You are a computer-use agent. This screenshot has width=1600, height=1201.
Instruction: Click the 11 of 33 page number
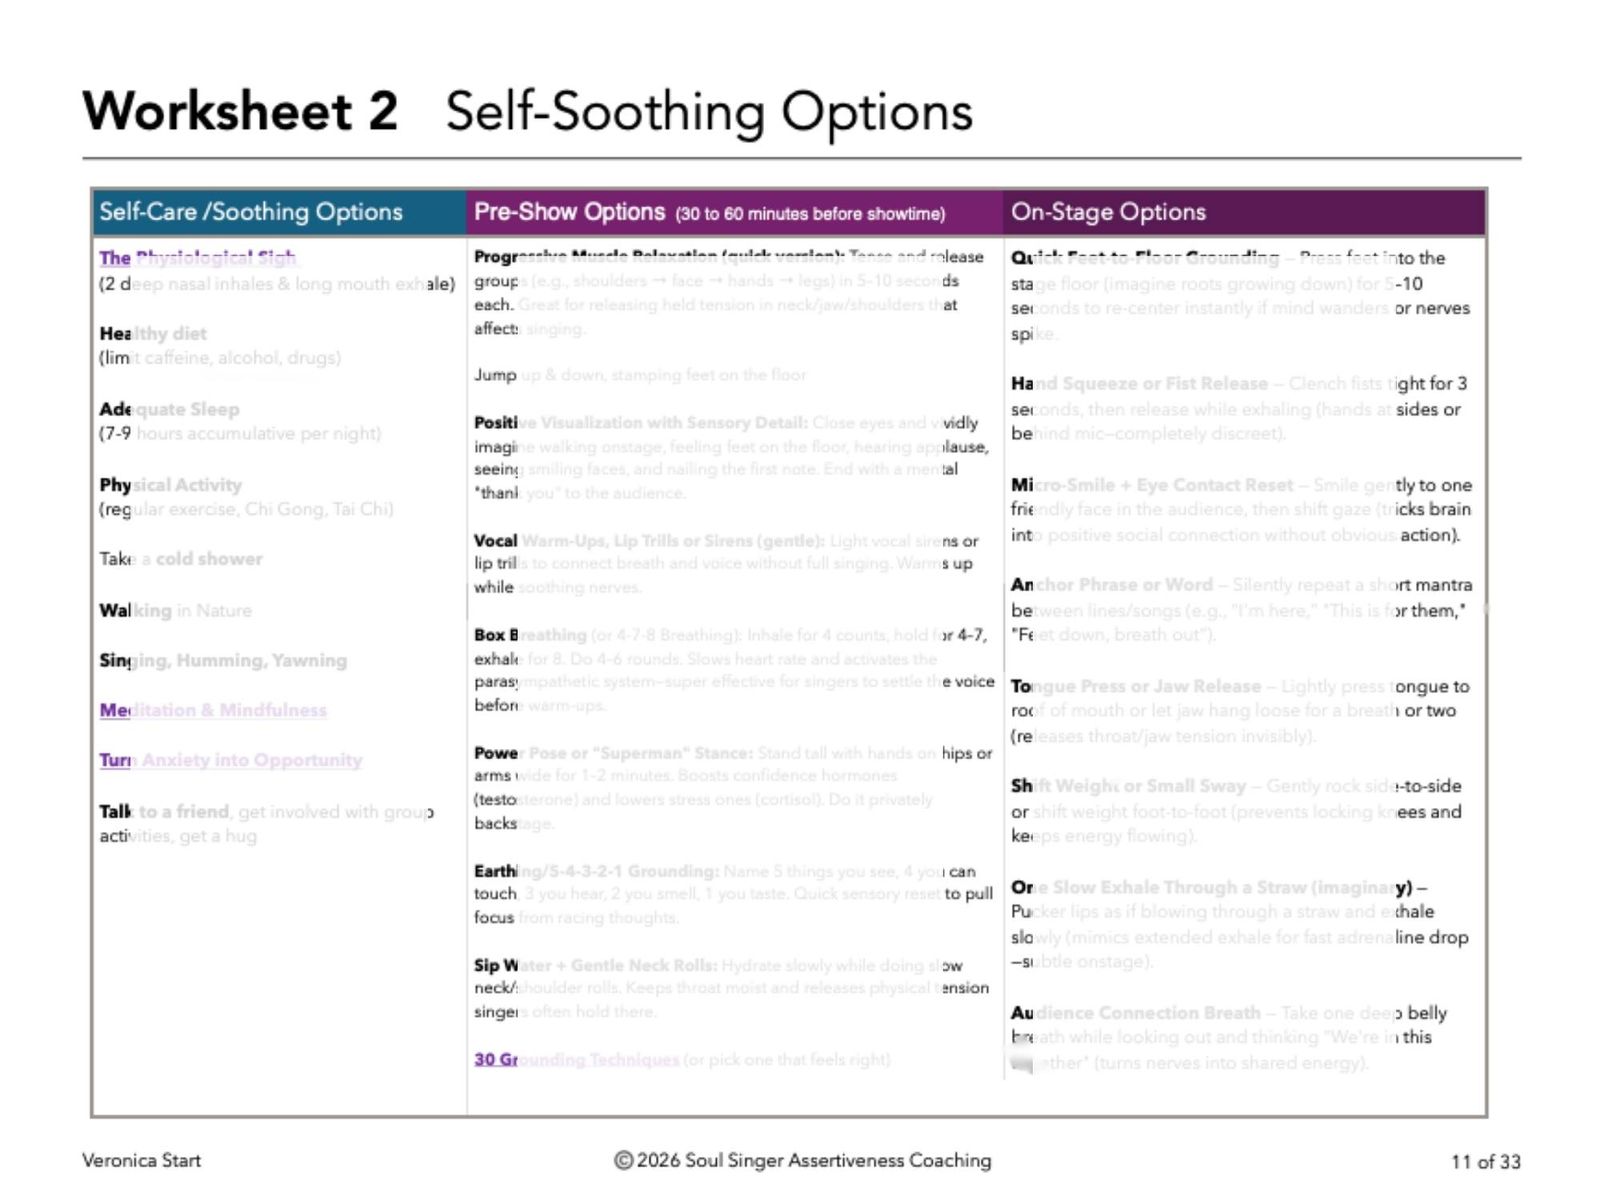click(x=1485, y=1161)
